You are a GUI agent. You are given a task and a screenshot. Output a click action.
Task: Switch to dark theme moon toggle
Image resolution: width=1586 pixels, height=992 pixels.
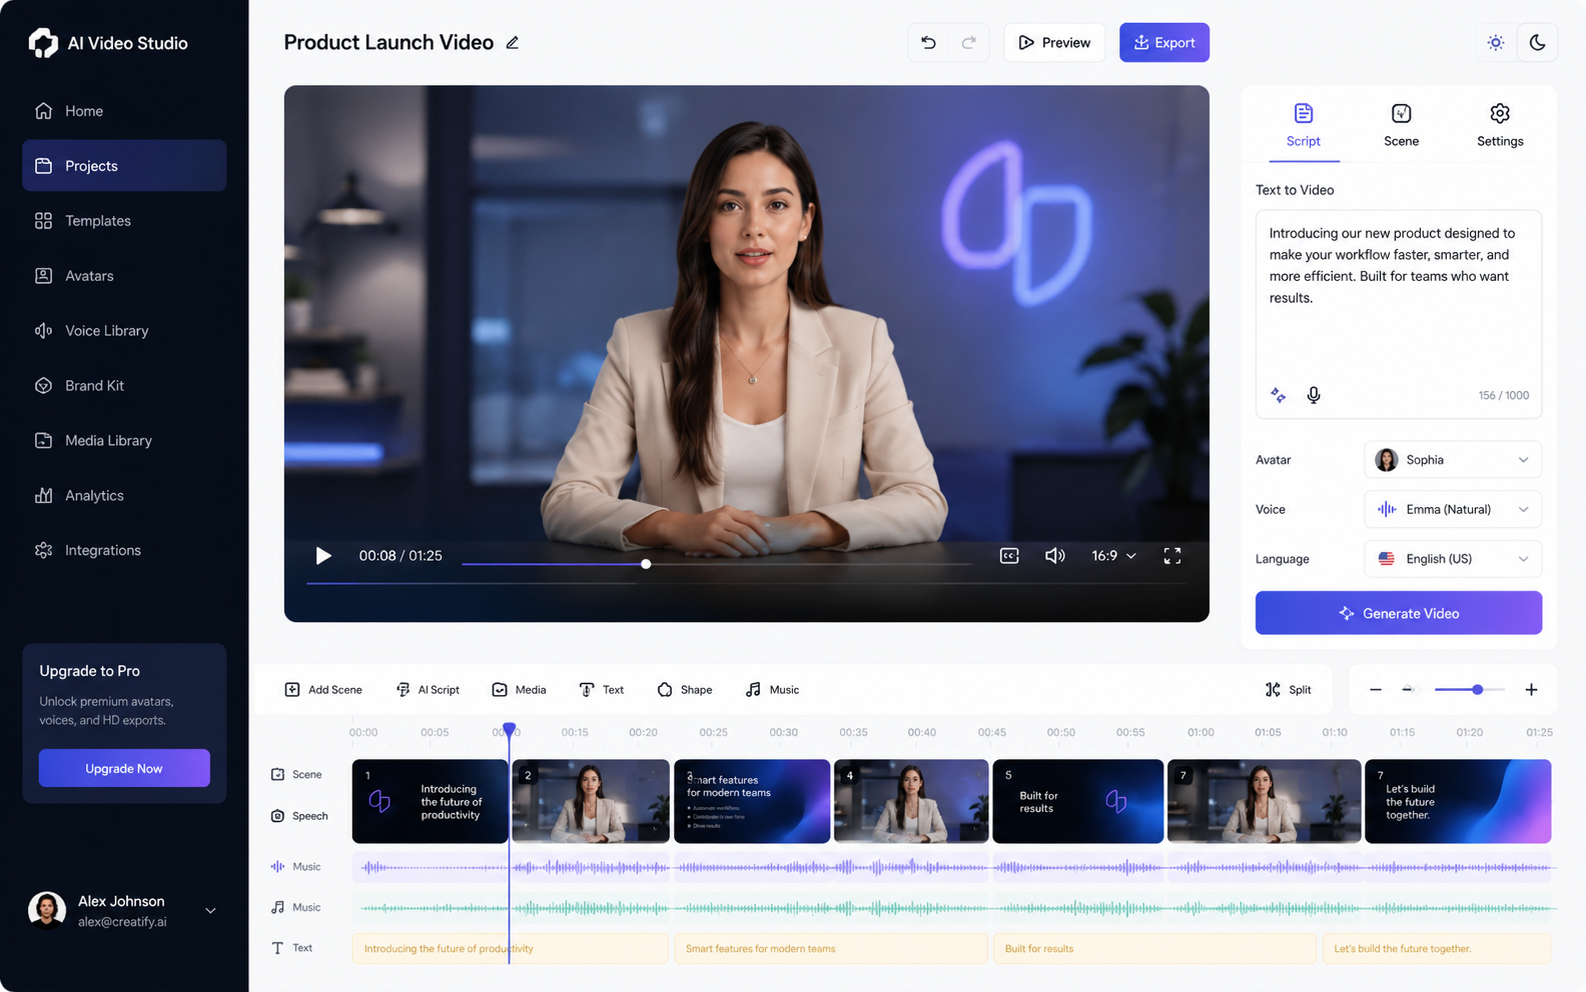coord(1537,42)
